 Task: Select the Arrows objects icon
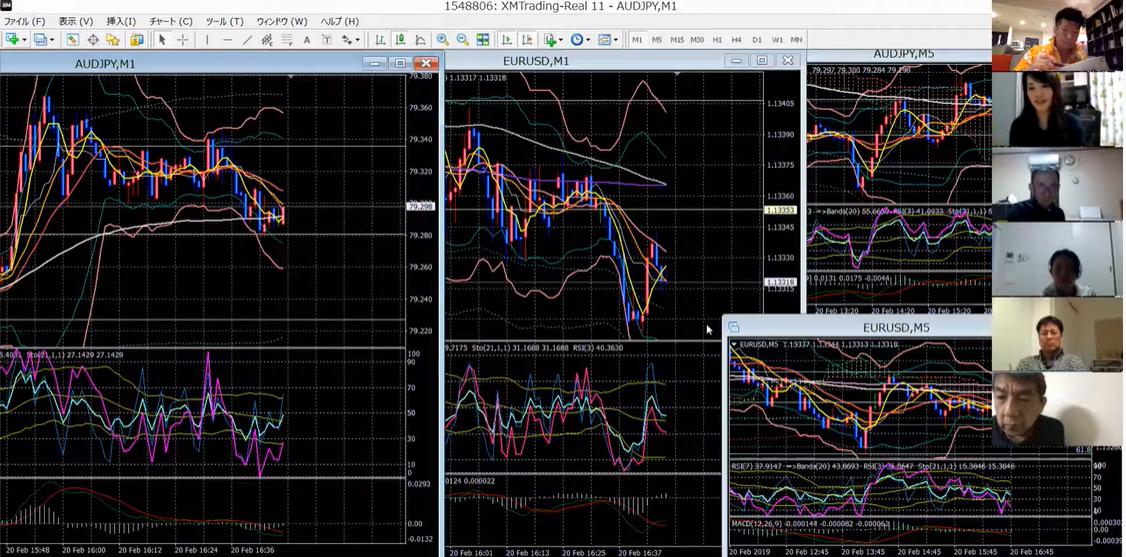(347, 39)
